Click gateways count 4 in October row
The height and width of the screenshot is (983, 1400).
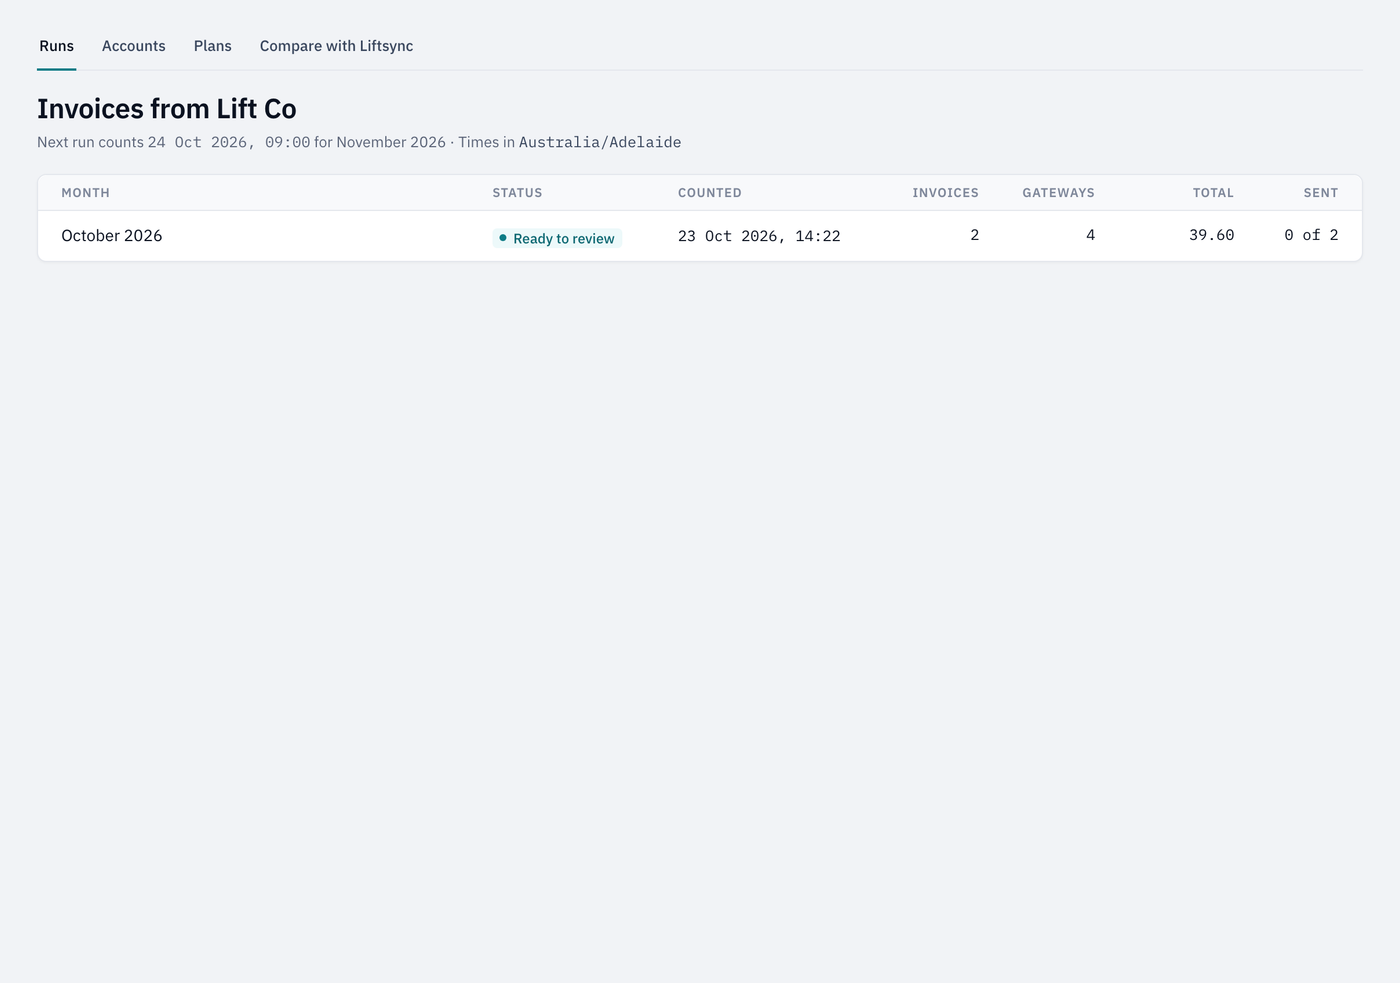tap(1090, 235)
